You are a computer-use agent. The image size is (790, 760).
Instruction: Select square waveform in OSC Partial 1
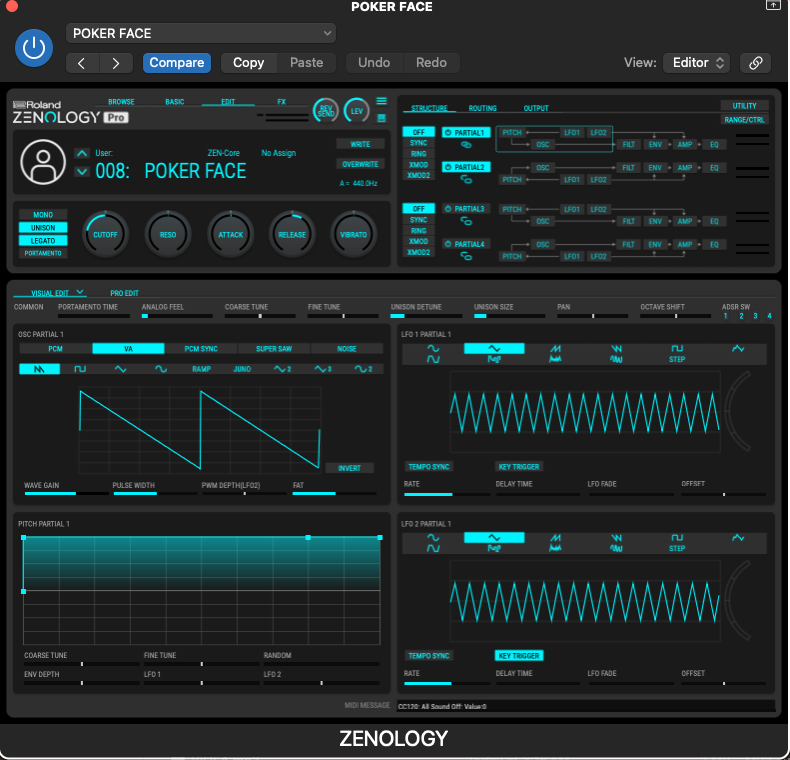[80, 369]
